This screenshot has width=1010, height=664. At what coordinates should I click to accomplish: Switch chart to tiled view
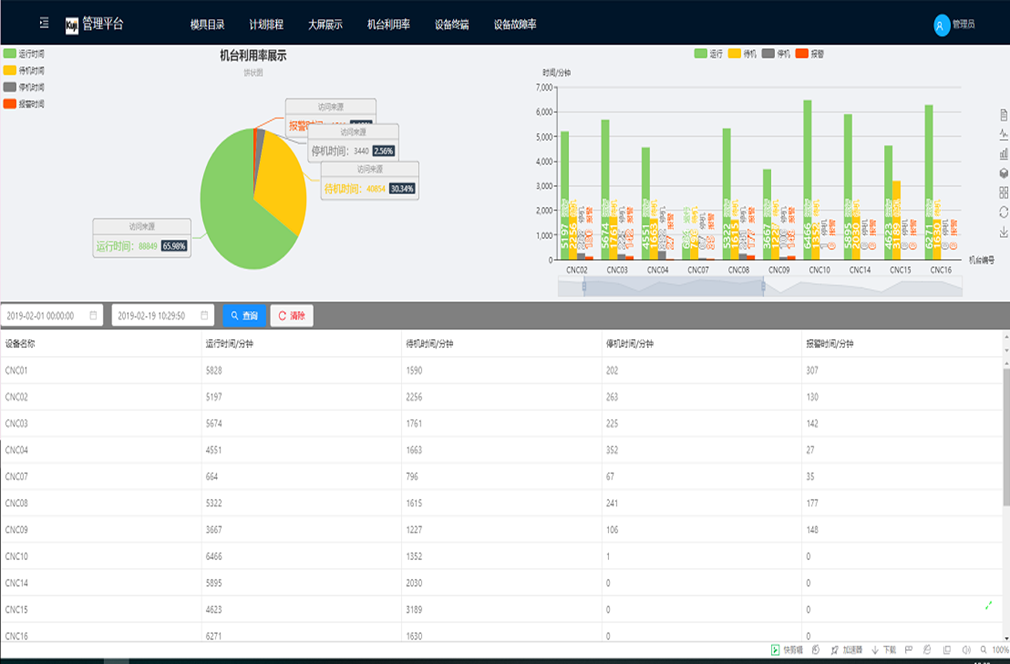coord(1003,193)
